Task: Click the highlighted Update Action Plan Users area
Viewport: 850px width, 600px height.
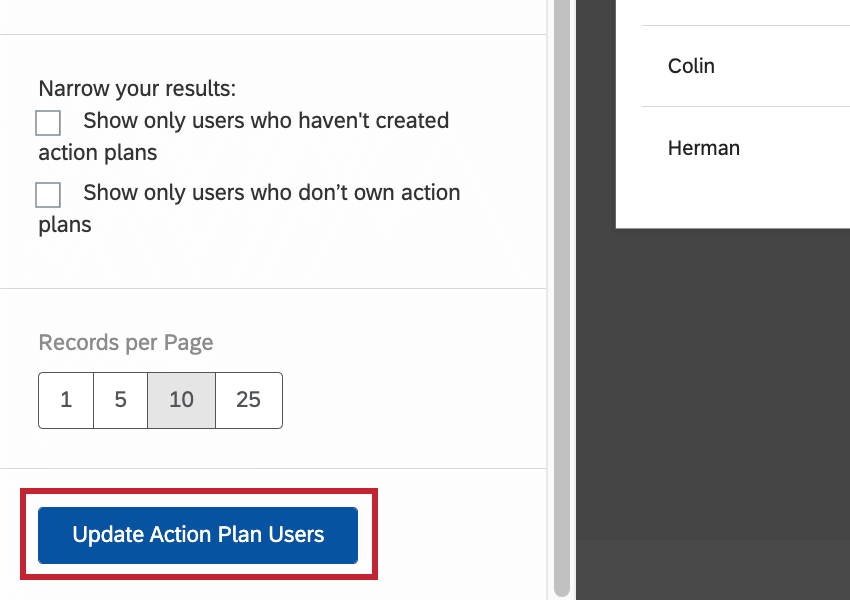Action: [197, 534]
